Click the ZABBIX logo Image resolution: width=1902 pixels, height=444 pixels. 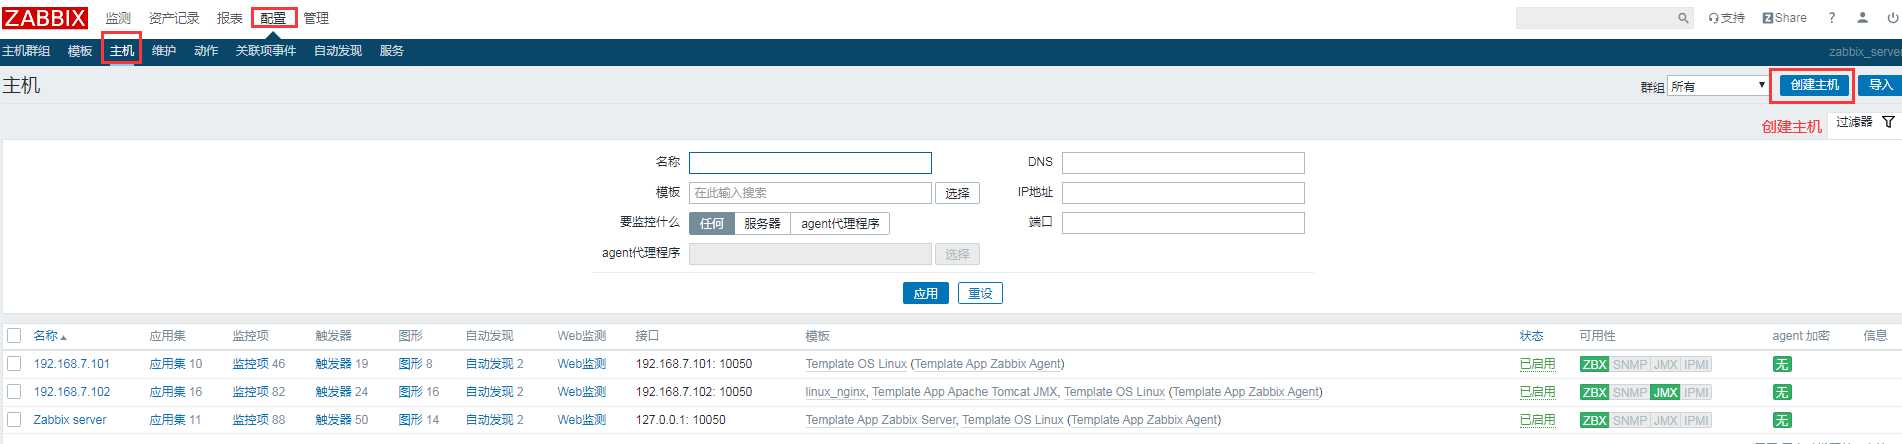pyautogui.click(x=45, y=18)
